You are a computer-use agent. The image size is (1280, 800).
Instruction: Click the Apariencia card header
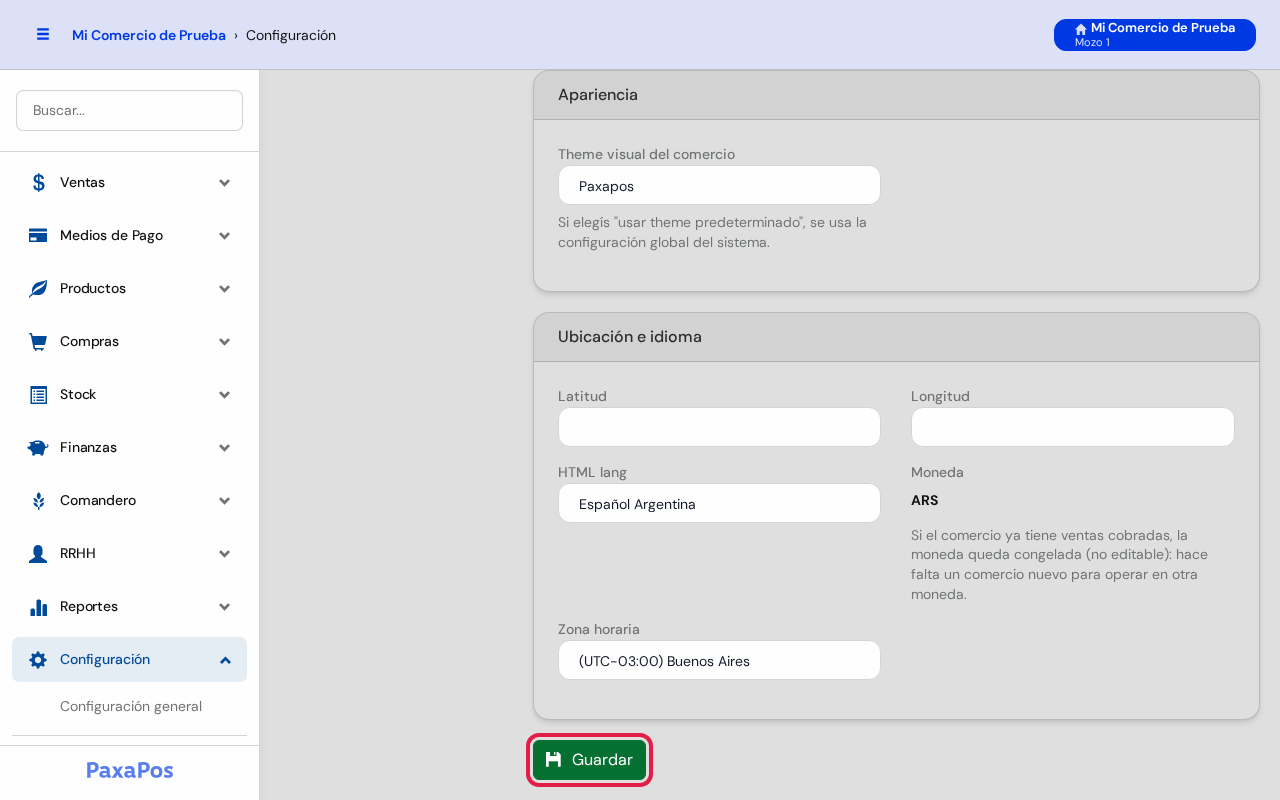tap(896, 95)
